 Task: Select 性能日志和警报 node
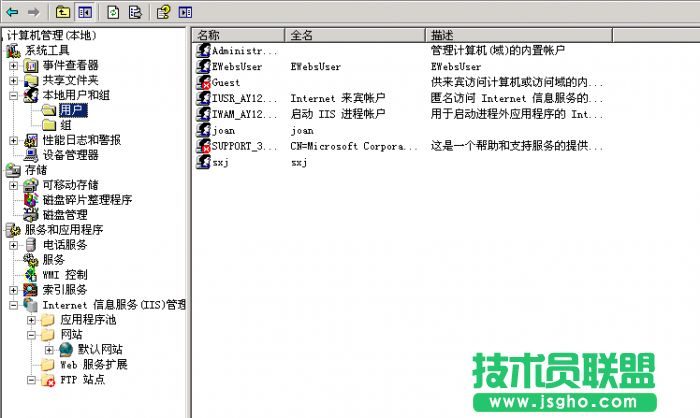[x=82, y=140]
